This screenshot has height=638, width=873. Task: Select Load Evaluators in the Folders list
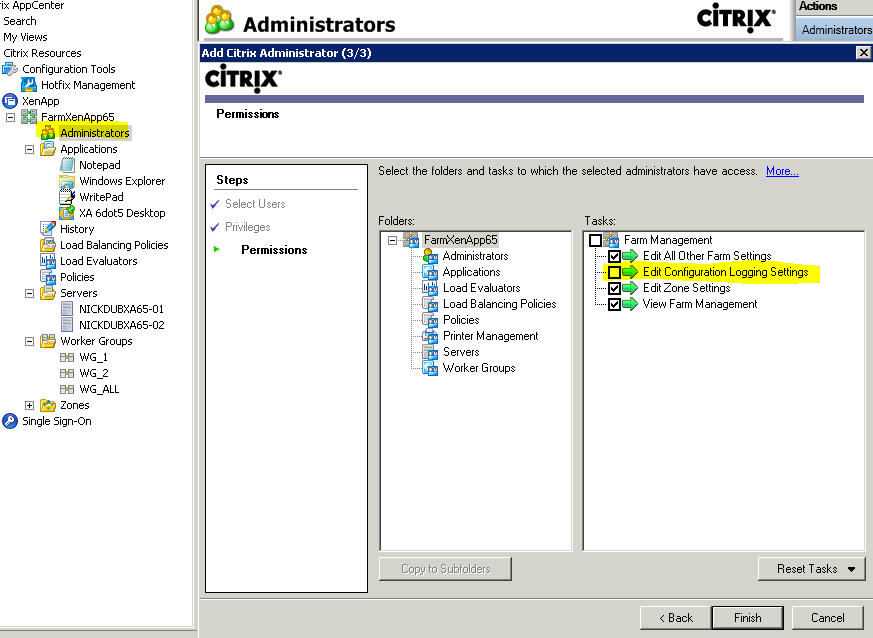(x=482, y=288)
